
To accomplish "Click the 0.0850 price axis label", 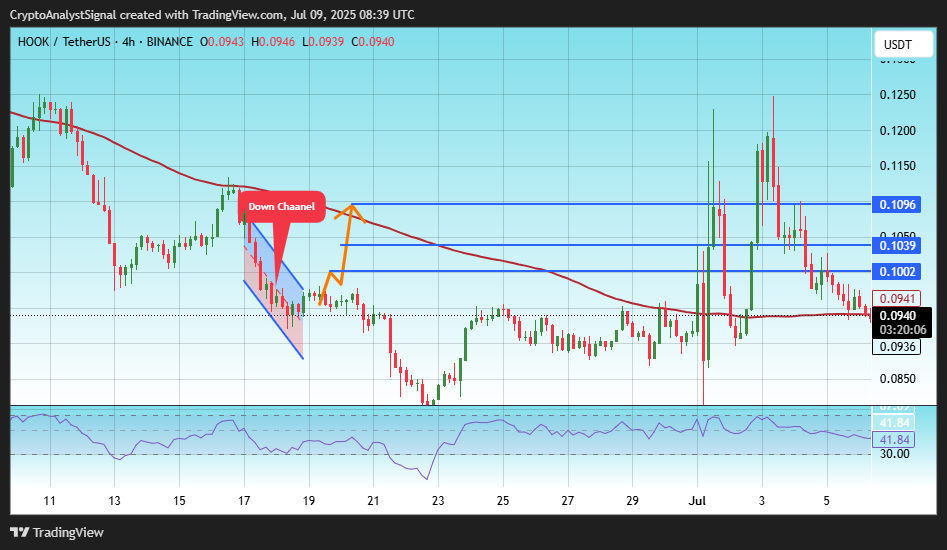I will [x=897, y=379].
